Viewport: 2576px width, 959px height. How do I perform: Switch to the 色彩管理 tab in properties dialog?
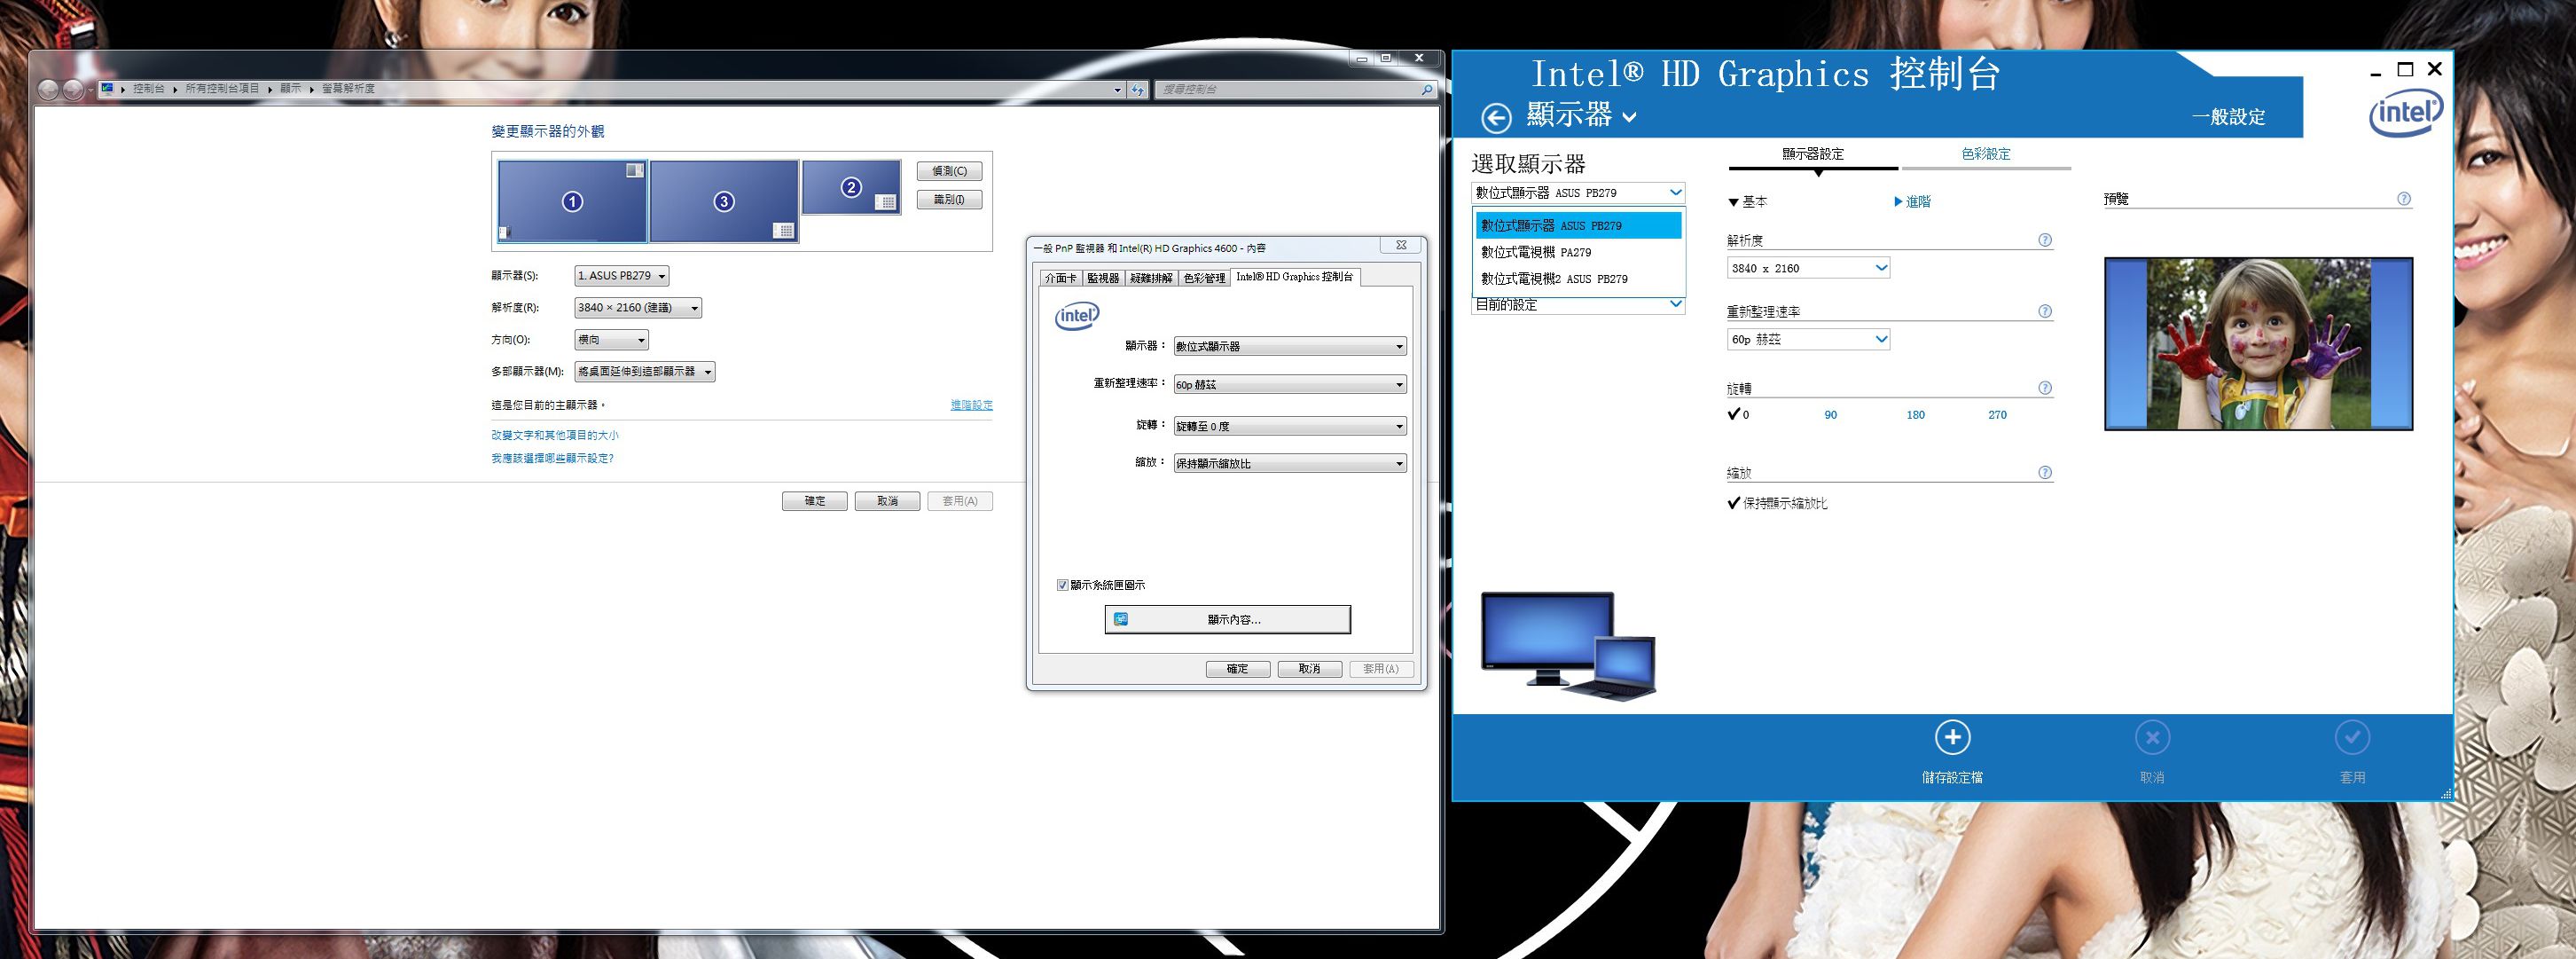(1204, 278)
